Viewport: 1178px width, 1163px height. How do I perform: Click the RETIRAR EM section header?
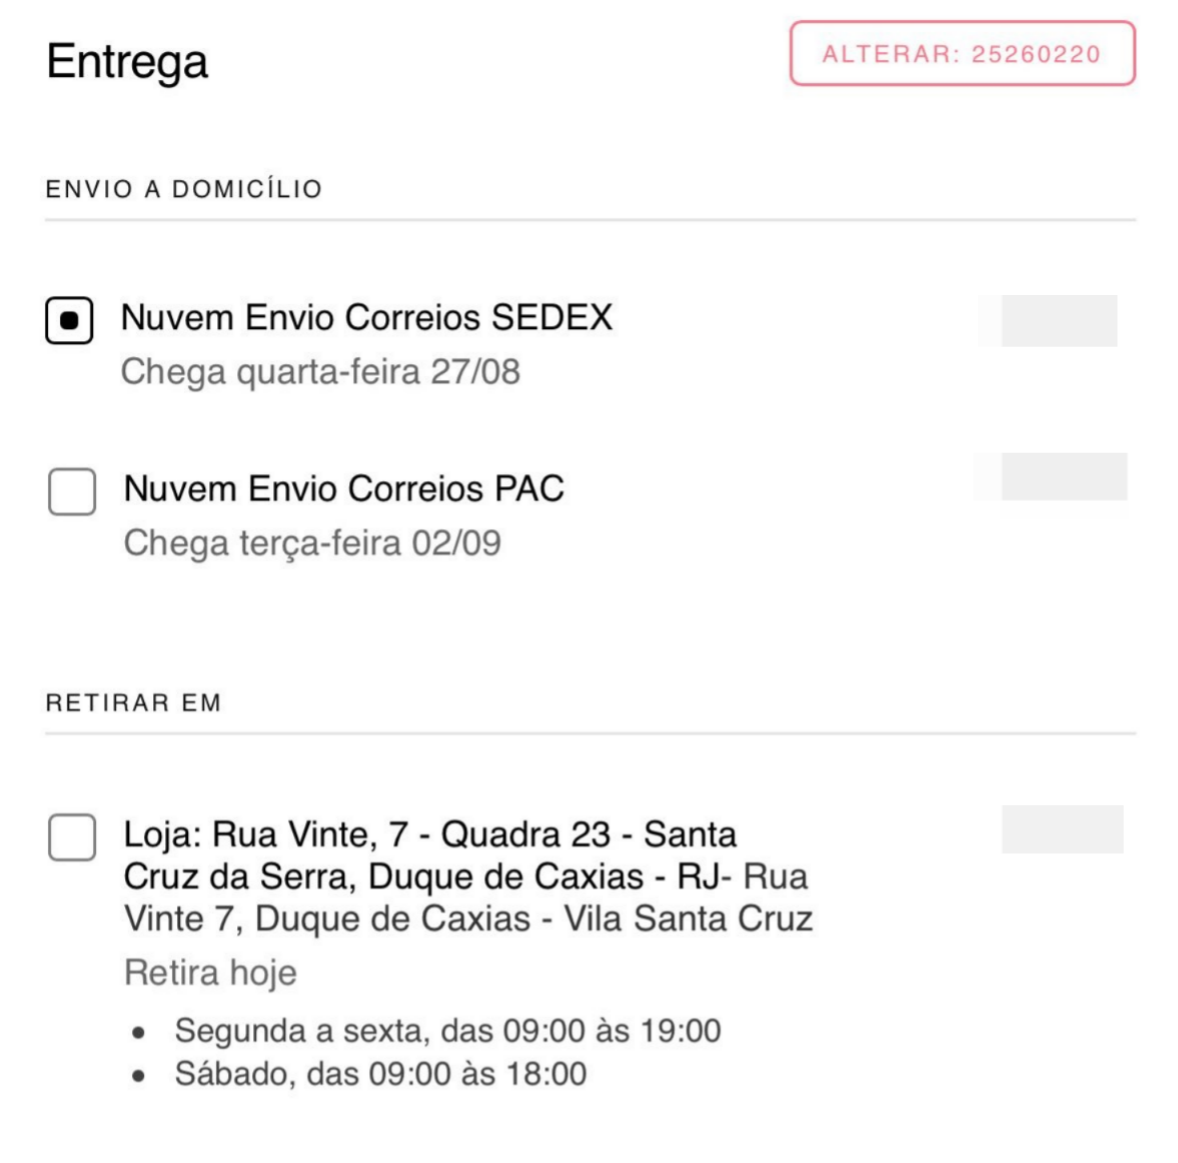click(134, 702)
